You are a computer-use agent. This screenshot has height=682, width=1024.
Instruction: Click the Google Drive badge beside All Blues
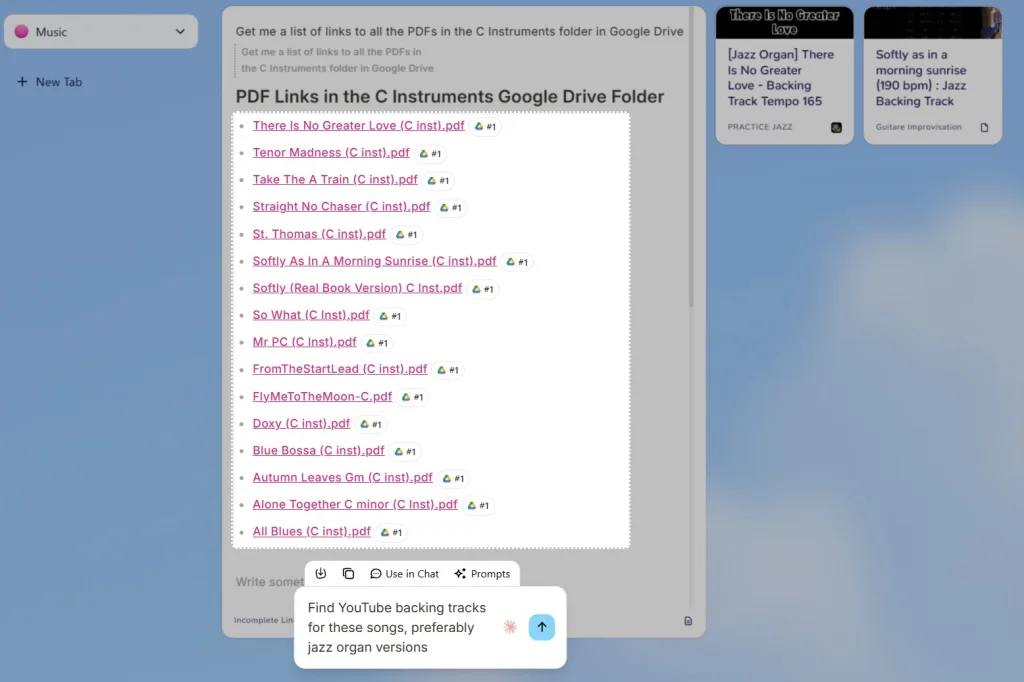tap(390, 532)
